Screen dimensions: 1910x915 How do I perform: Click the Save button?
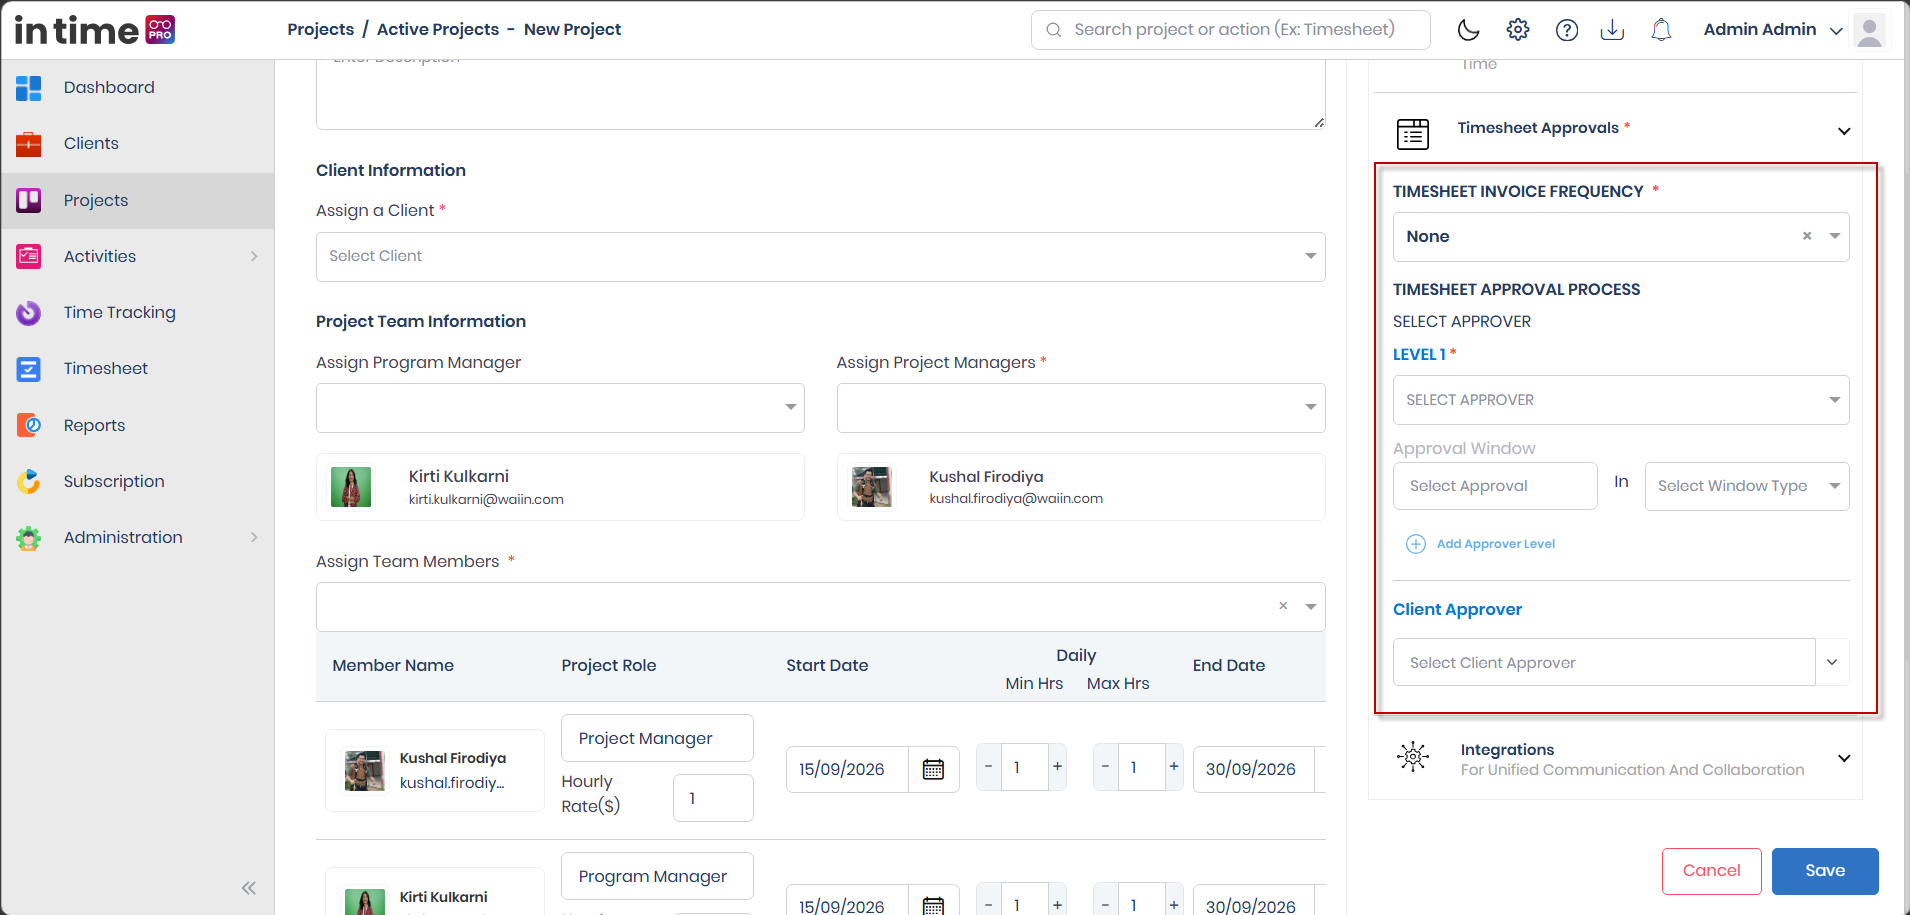pyautogui.click(x=1825, y=871)
